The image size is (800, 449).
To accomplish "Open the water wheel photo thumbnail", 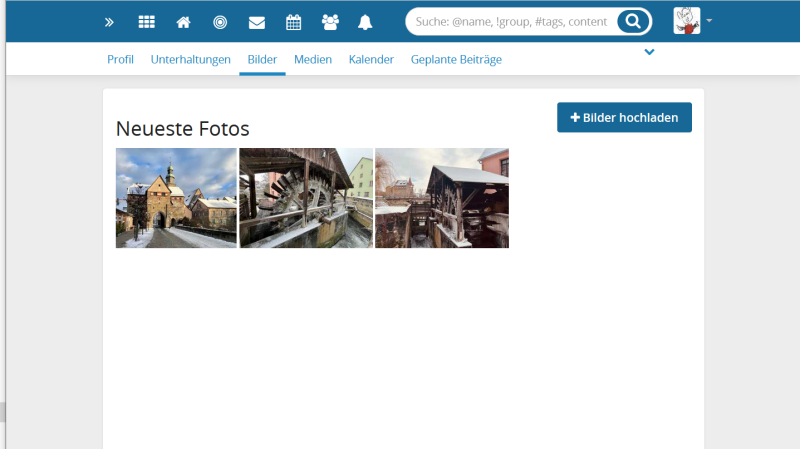I will [305, 198].
